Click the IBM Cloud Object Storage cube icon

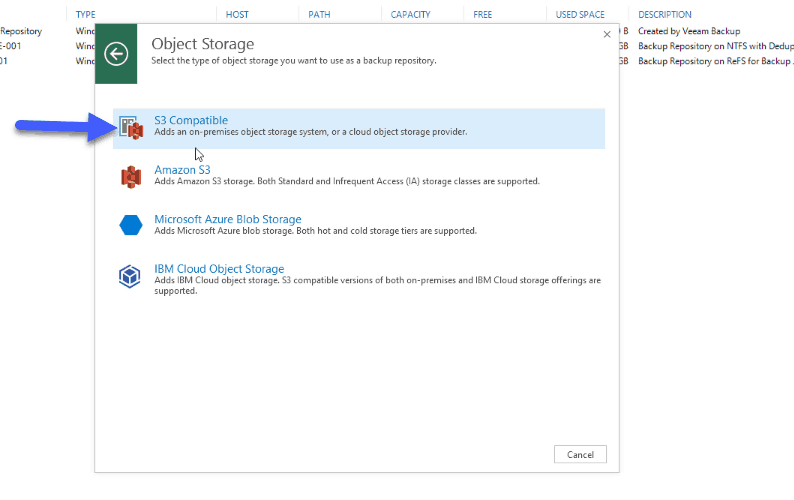click(130, 277)
